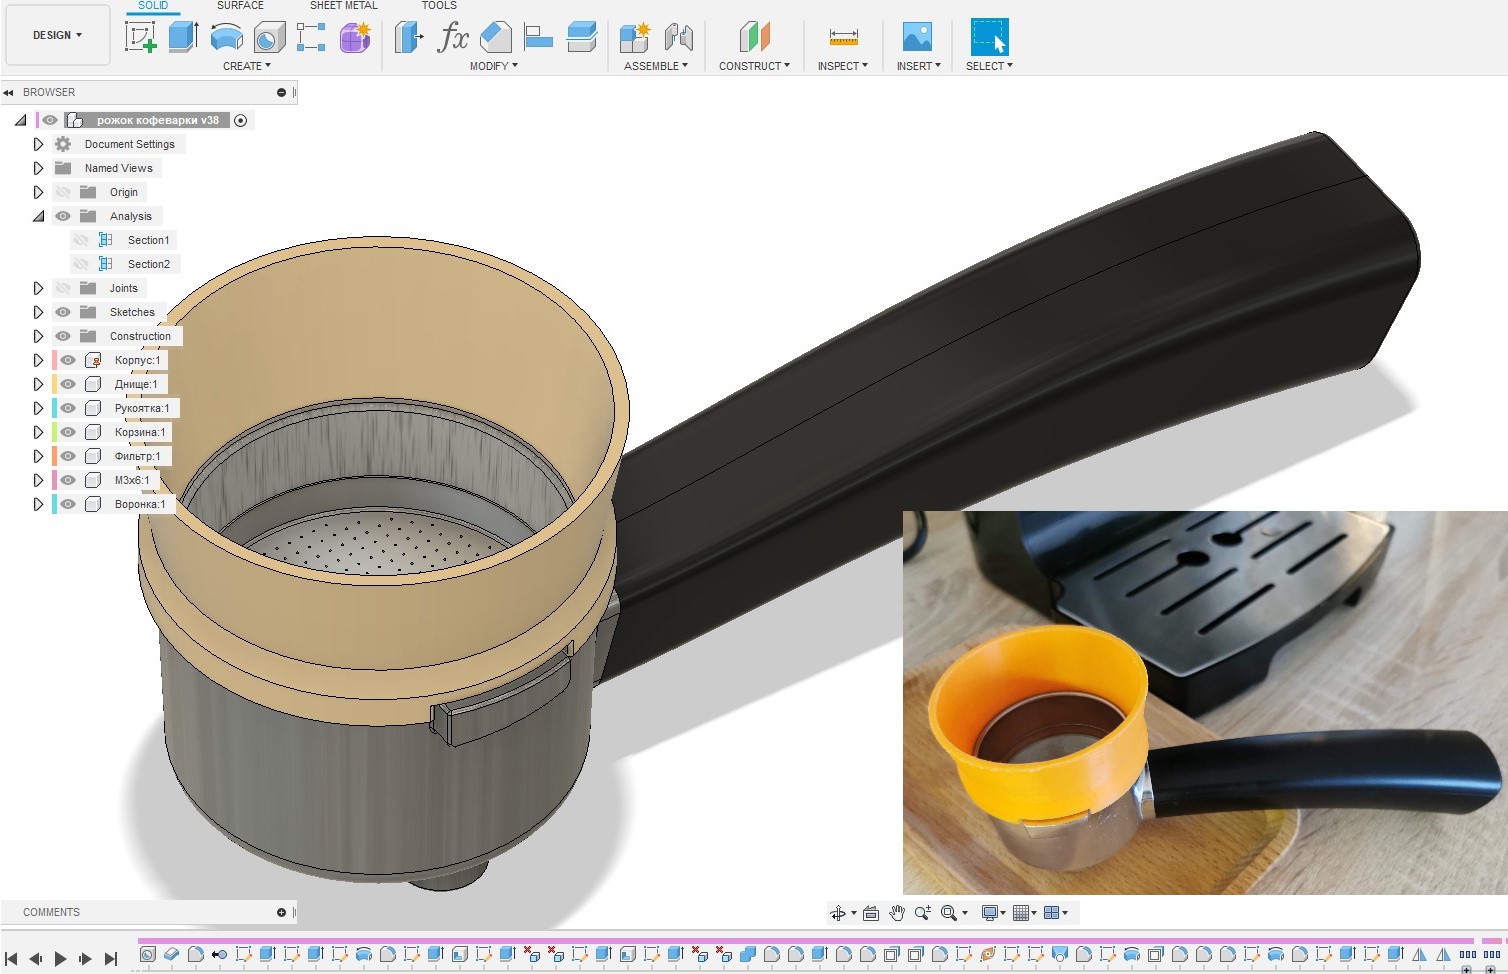Screen dimensions: 1508x974
Task: Expand the Днище:1 component
Action: coord(38,384)
